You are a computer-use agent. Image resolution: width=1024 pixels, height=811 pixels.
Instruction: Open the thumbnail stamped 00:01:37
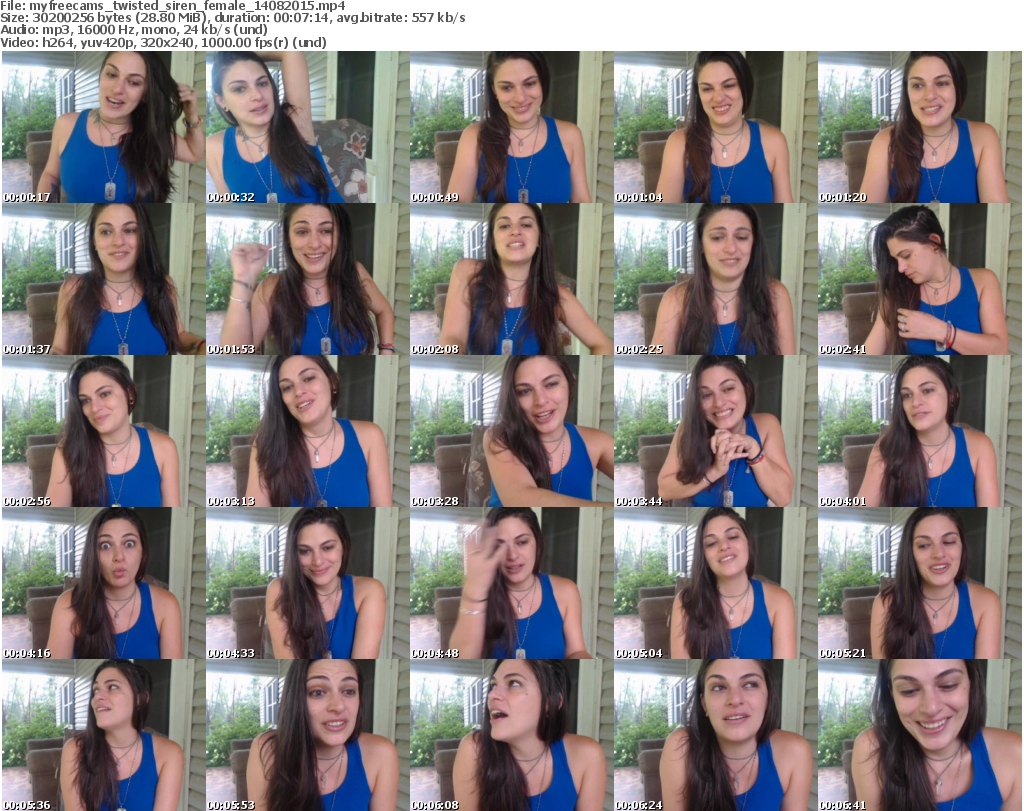click(x=103, y=279)
